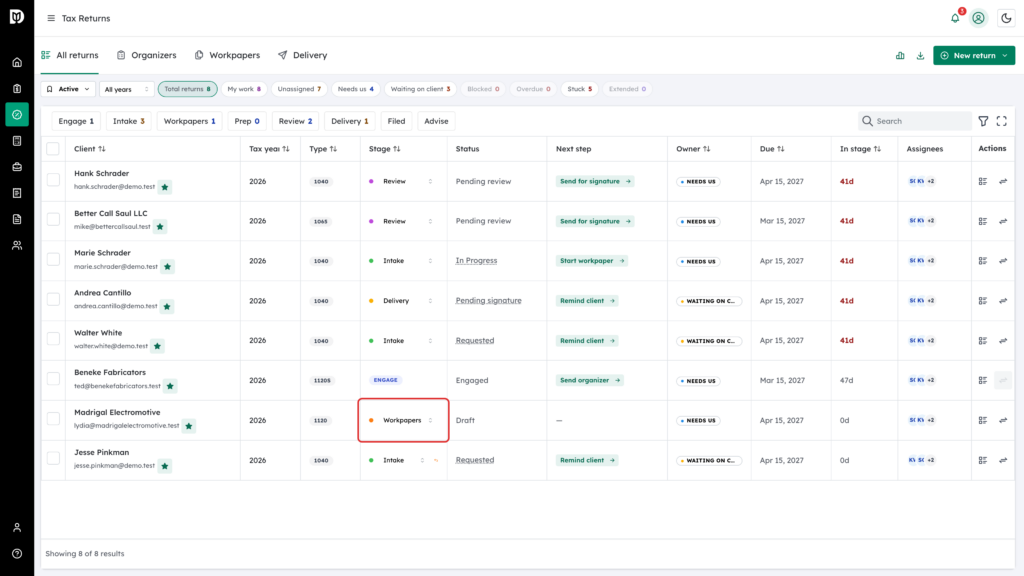Open row actions for Marie Schrader
The height and width of the screenshot is (576, 1024).
point(983,261)
